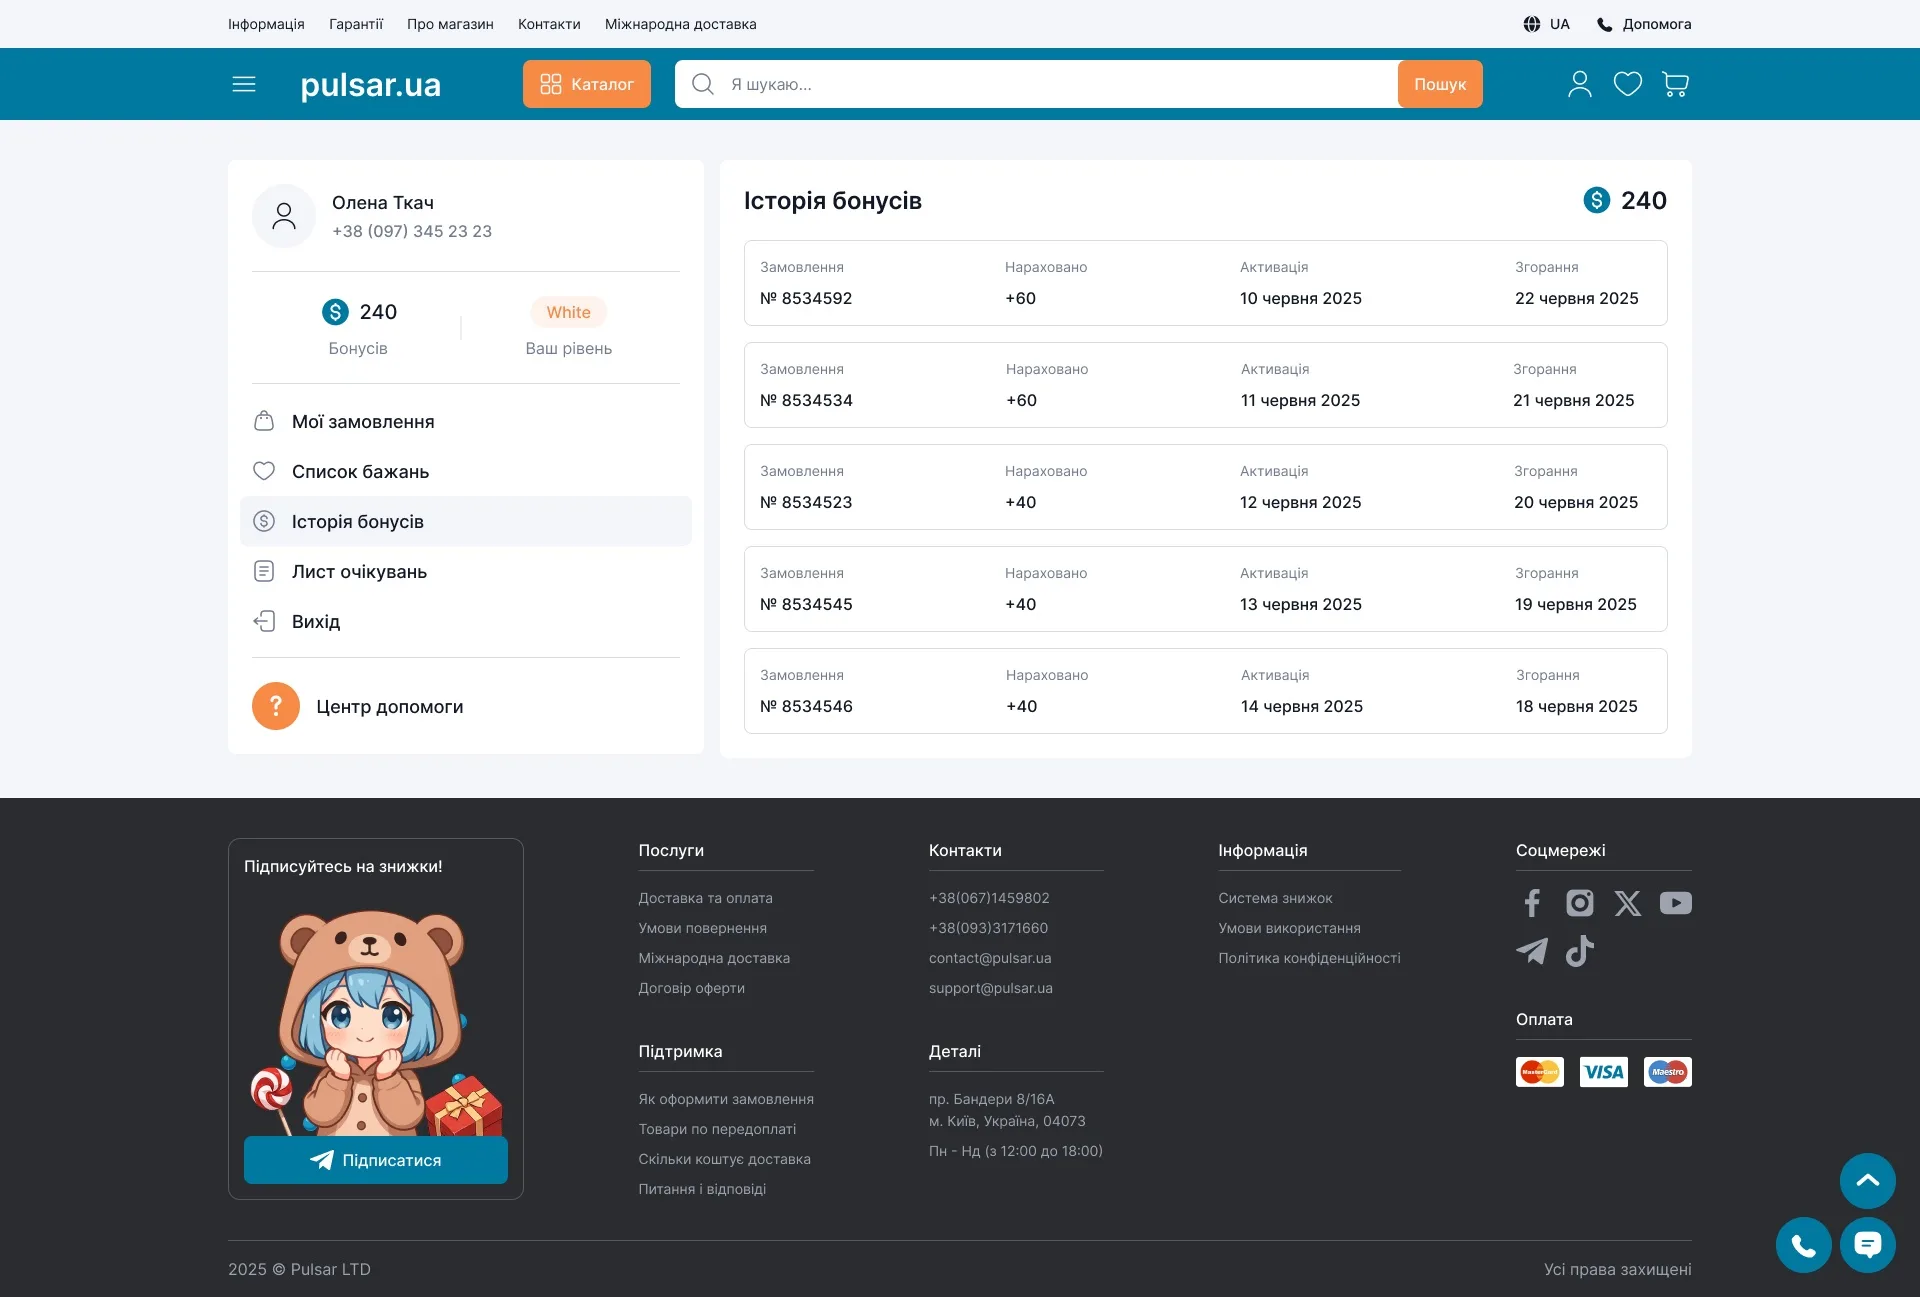Click the Facebook icon in footer
Image resolution: width=1920 pixels, height=1297 pixels.
[1531, 903]
